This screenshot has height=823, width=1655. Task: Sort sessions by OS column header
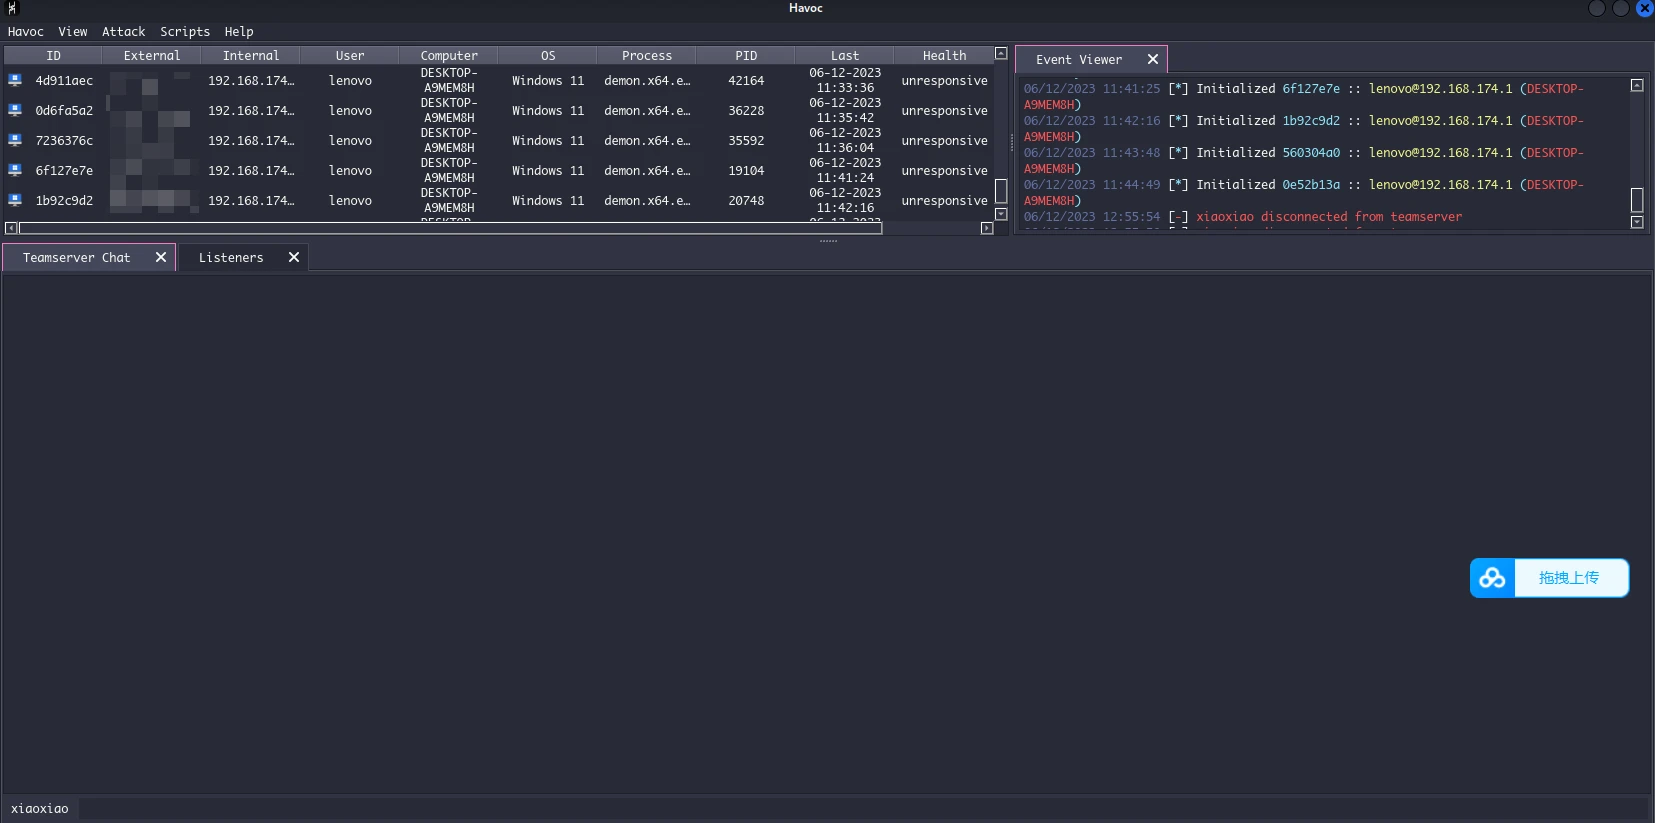[548, 56]
